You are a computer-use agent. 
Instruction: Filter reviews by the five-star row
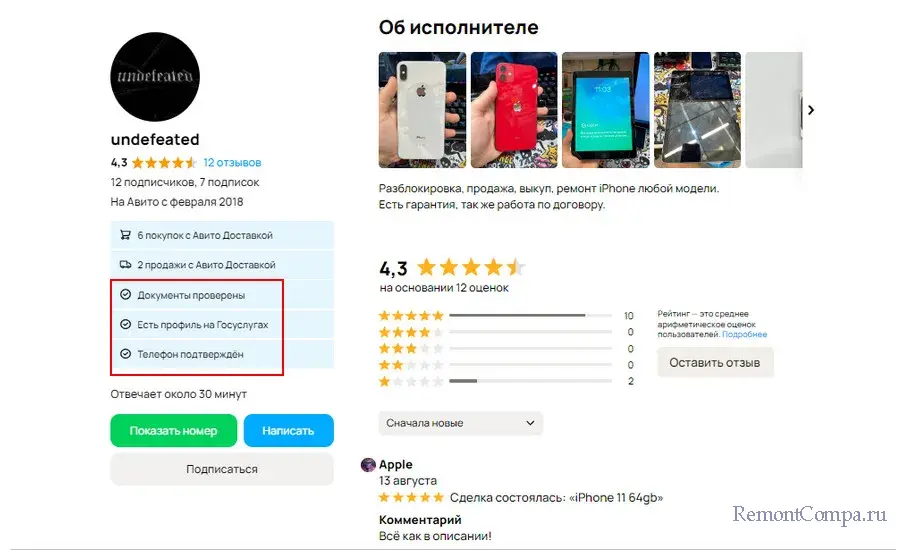tap(506, 315)
